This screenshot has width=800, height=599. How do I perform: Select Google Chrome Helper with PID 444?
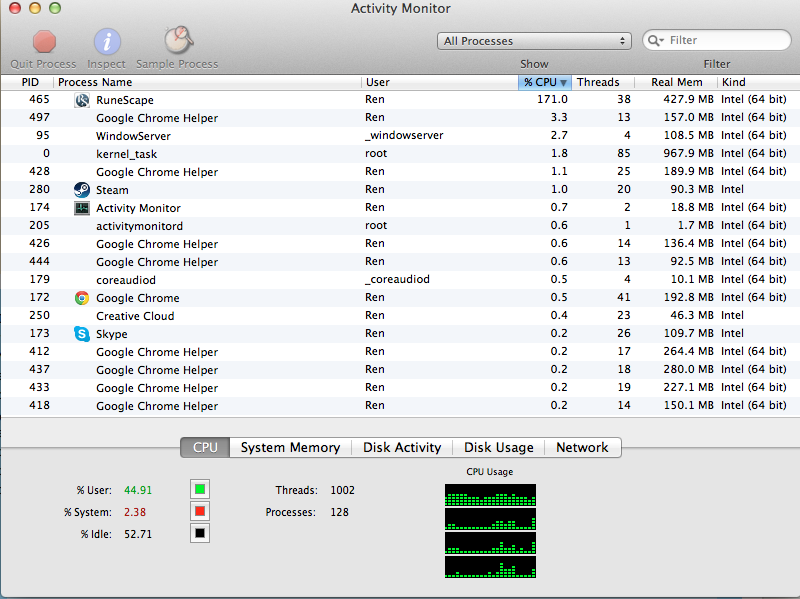point(400,262)
